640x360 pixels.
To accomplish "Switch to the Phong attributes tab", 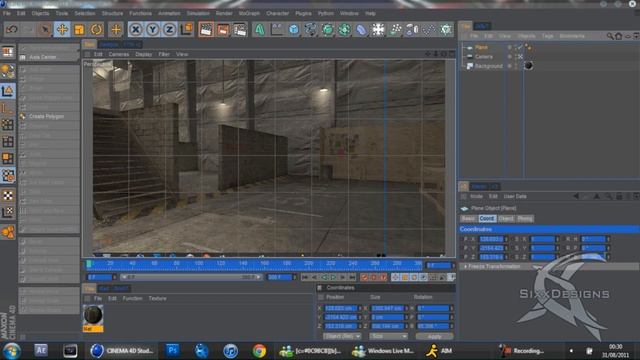I will pos(525,219).
